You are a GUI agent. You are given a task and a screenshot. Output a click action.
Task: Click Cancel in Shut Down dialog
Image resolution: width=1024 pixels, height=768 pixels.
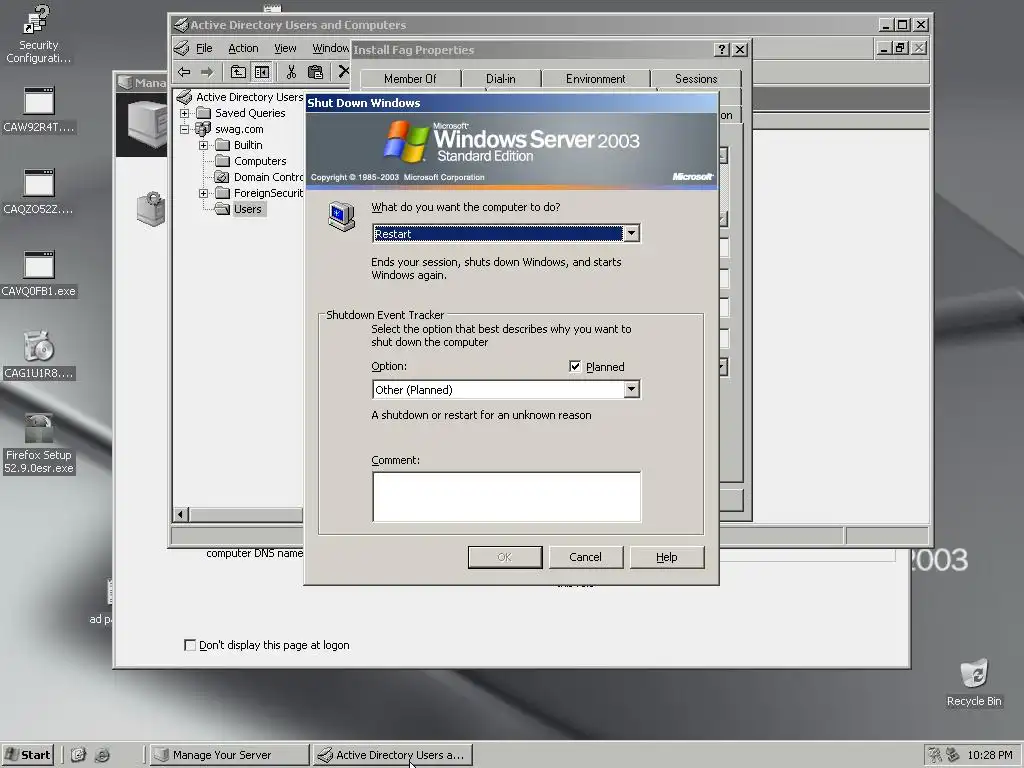pos(585,557)
